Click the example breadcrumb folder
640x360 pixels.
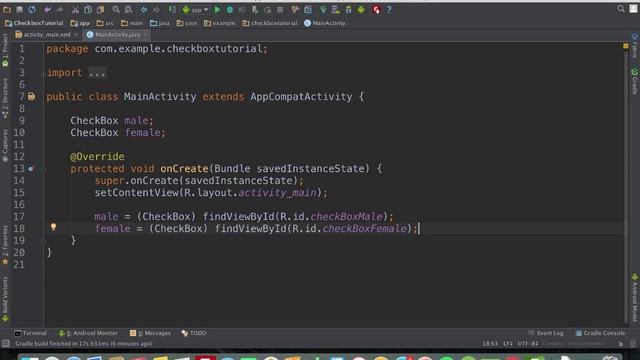click(x=220, y=23)
